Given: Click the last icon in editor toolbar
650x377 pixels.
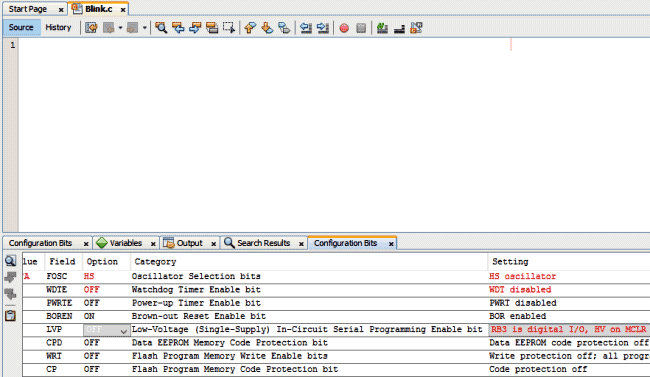Looking at the screenshot, I should point(416,28).
